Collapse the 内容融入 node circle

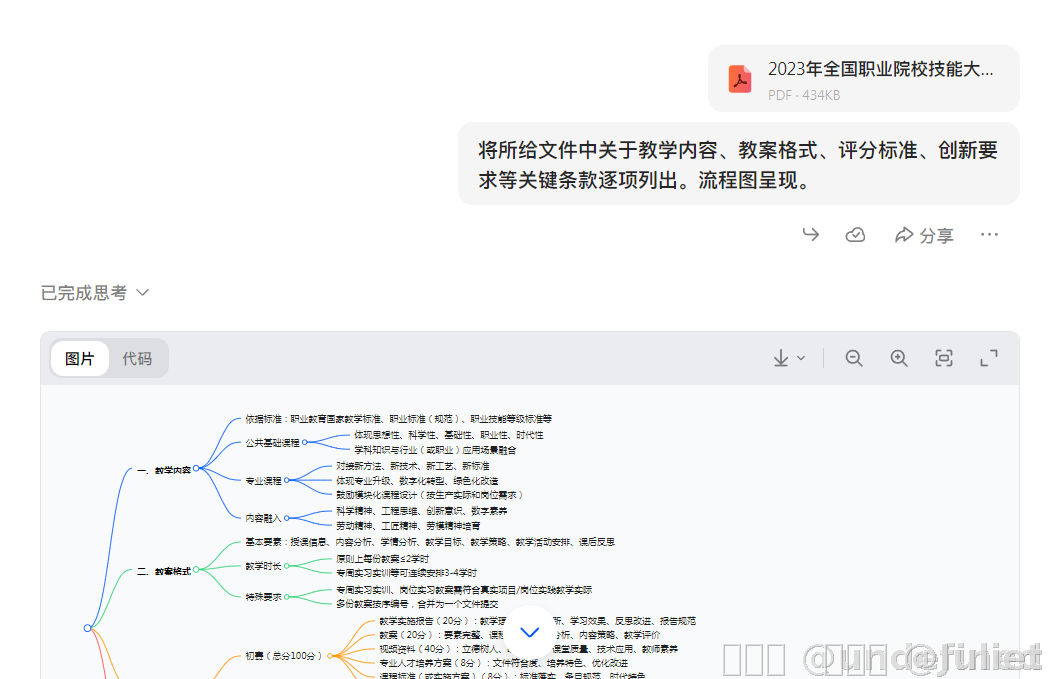pyautogui.click(x=286, y=518)
